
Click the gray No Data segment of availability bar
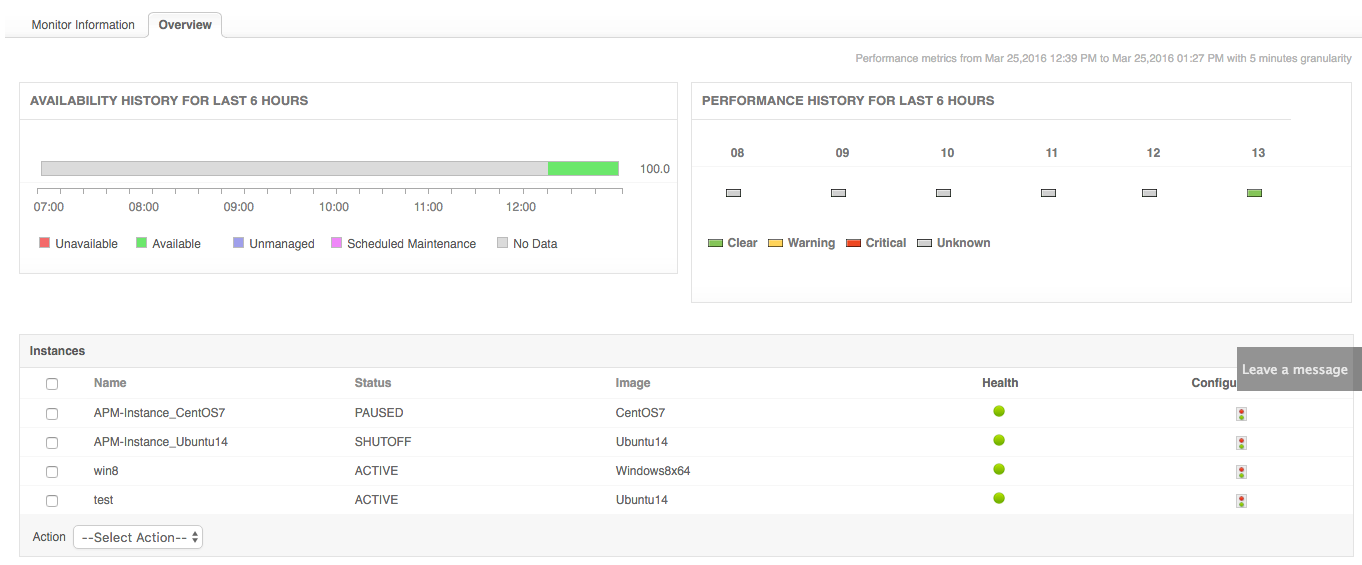[x=295, y=169]
